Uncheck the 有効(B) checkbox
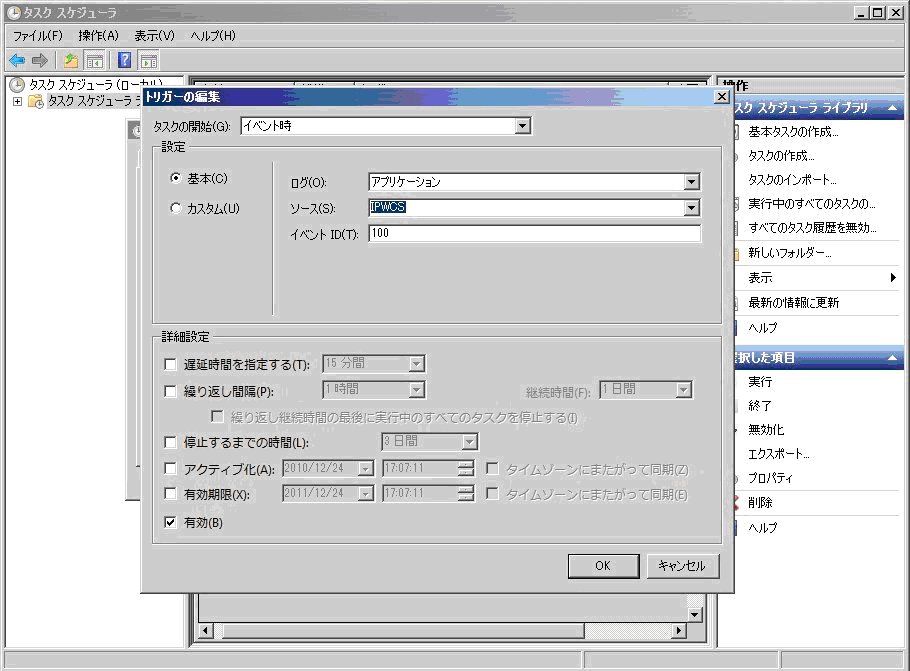 pos(170,522)
